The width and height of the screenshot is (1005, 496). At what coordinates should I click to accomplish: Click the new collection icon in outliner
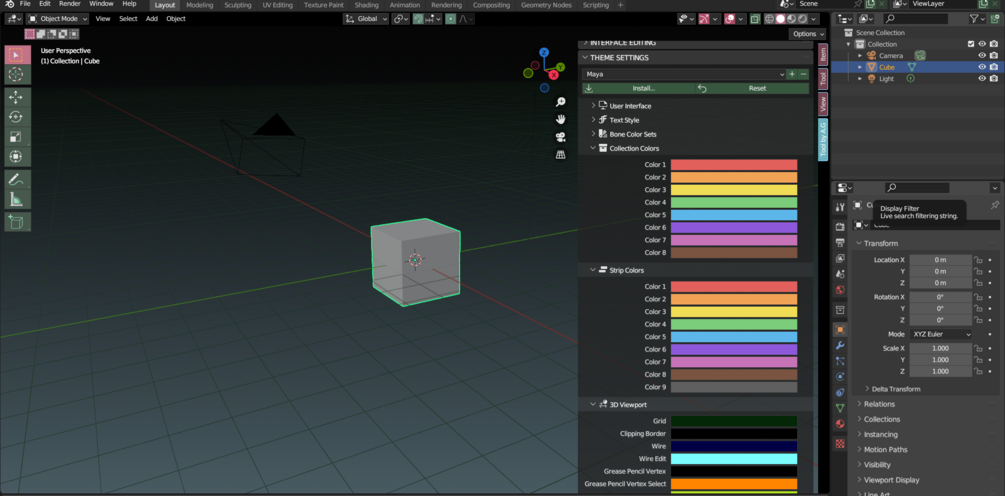point(994,19)
